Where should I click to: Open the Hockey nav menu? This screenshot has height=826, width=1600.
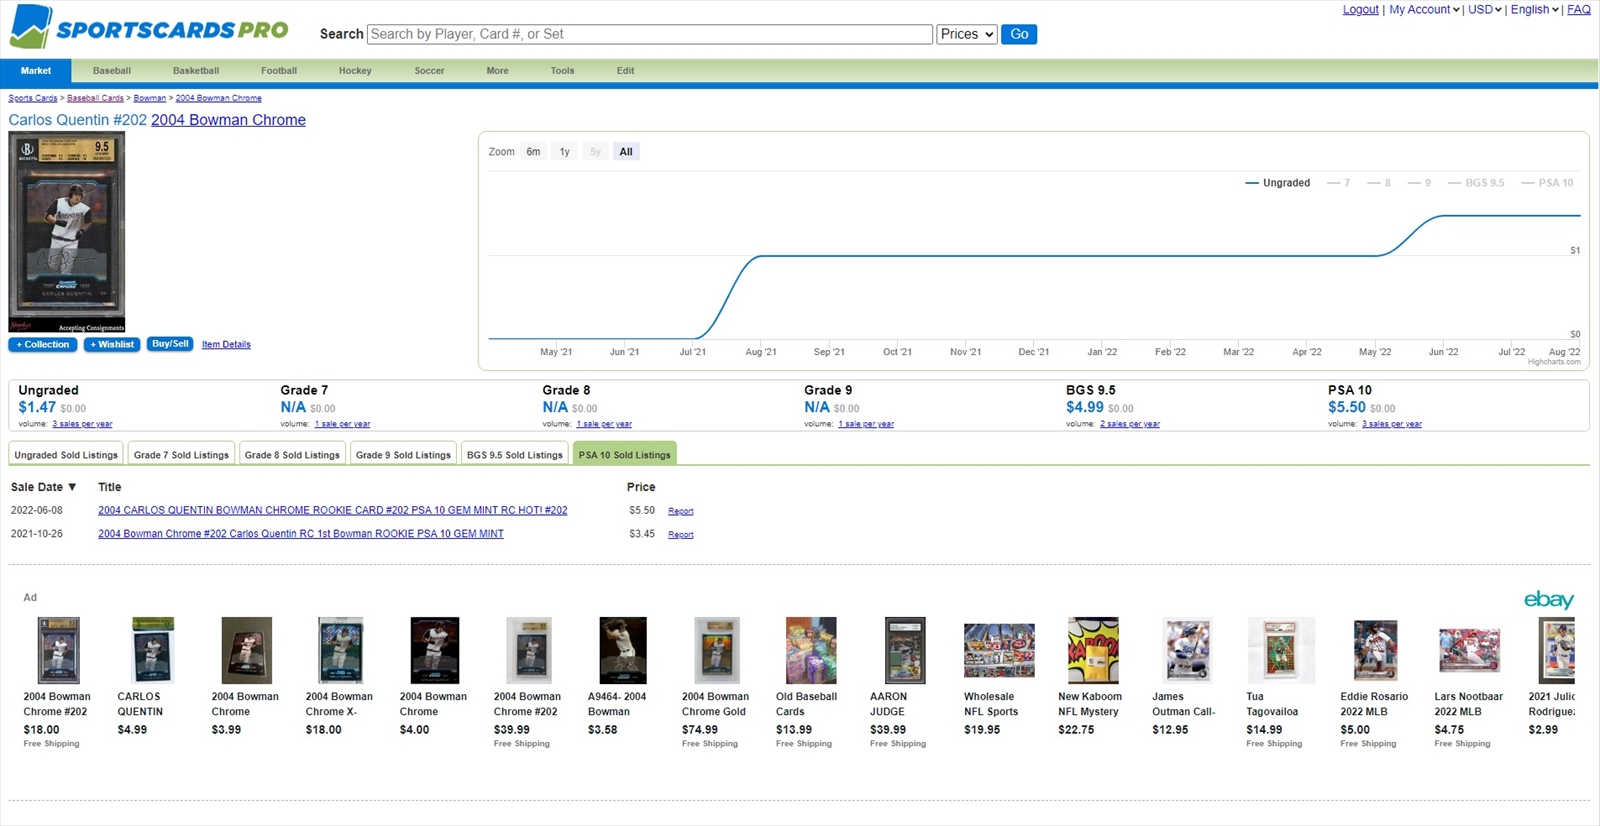click(x=355, y=71)
